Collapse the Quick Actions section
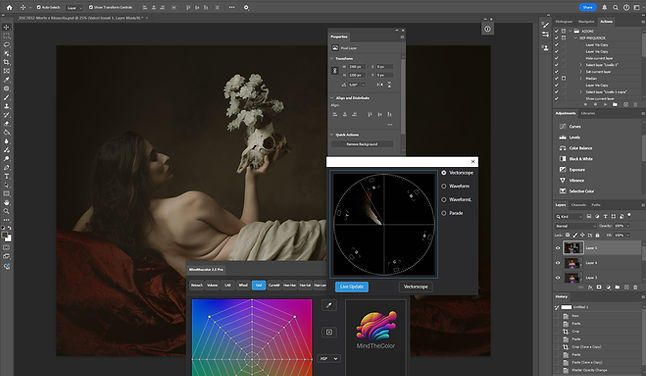This screenshot has width=646, height=376. coord(332,135)
